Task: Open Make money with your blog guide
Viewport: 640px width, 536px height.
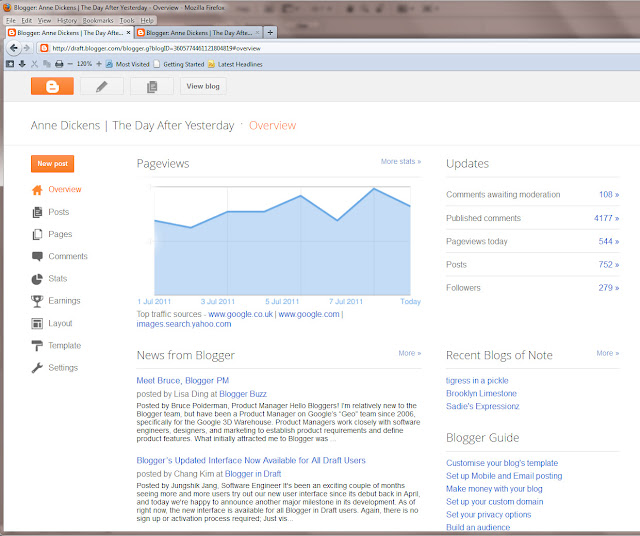Action: point(494,489)
